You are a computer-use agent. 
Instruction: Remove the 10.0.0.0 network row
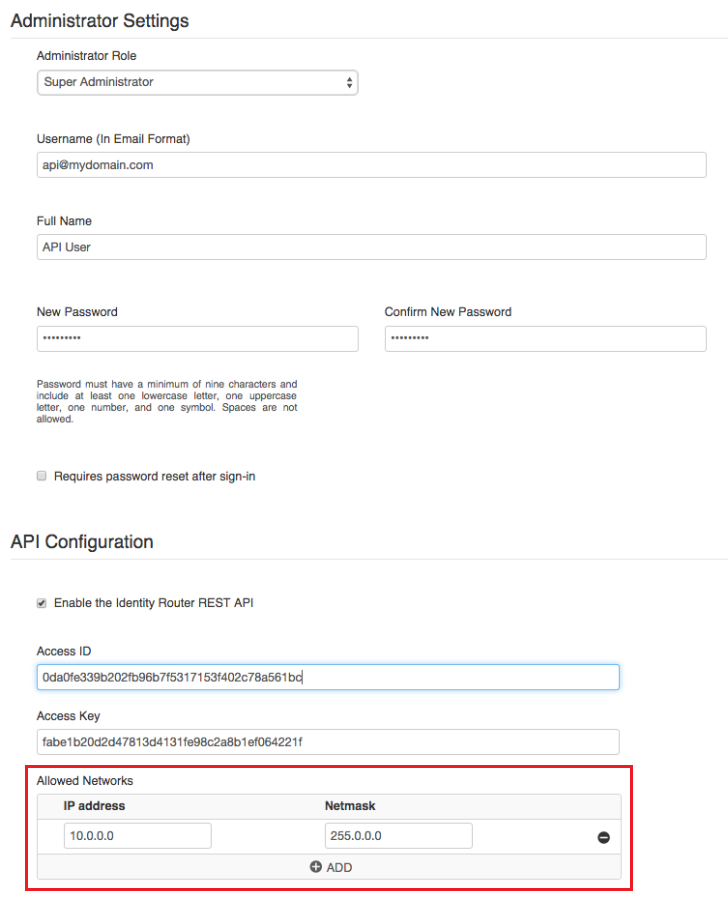point(603,837)
